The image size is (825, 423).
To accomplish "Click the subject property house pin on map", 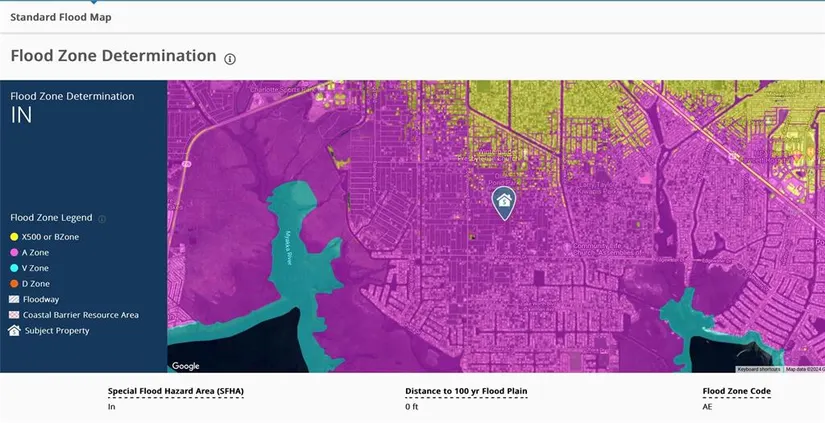I will pyautogui.click(x=504, y=201).
